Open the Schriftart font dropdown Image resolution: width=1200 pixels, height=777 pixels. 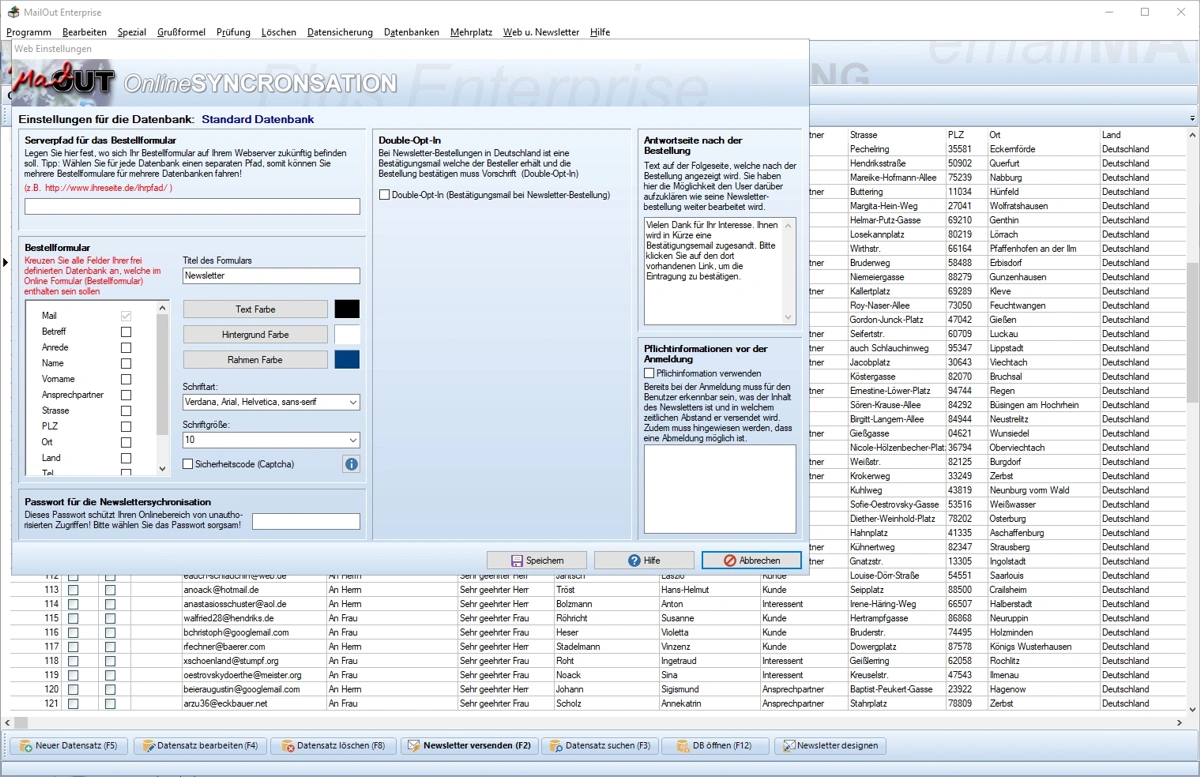click(271, 402)
